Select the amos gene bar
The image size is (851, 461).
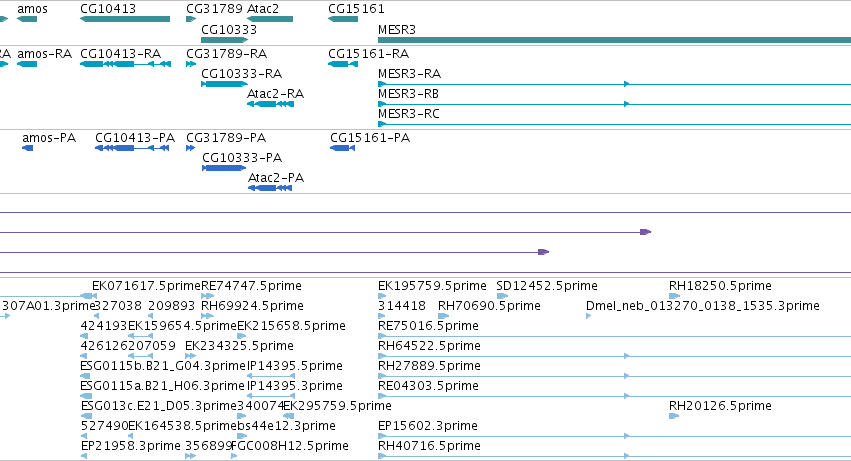[27, 19]
